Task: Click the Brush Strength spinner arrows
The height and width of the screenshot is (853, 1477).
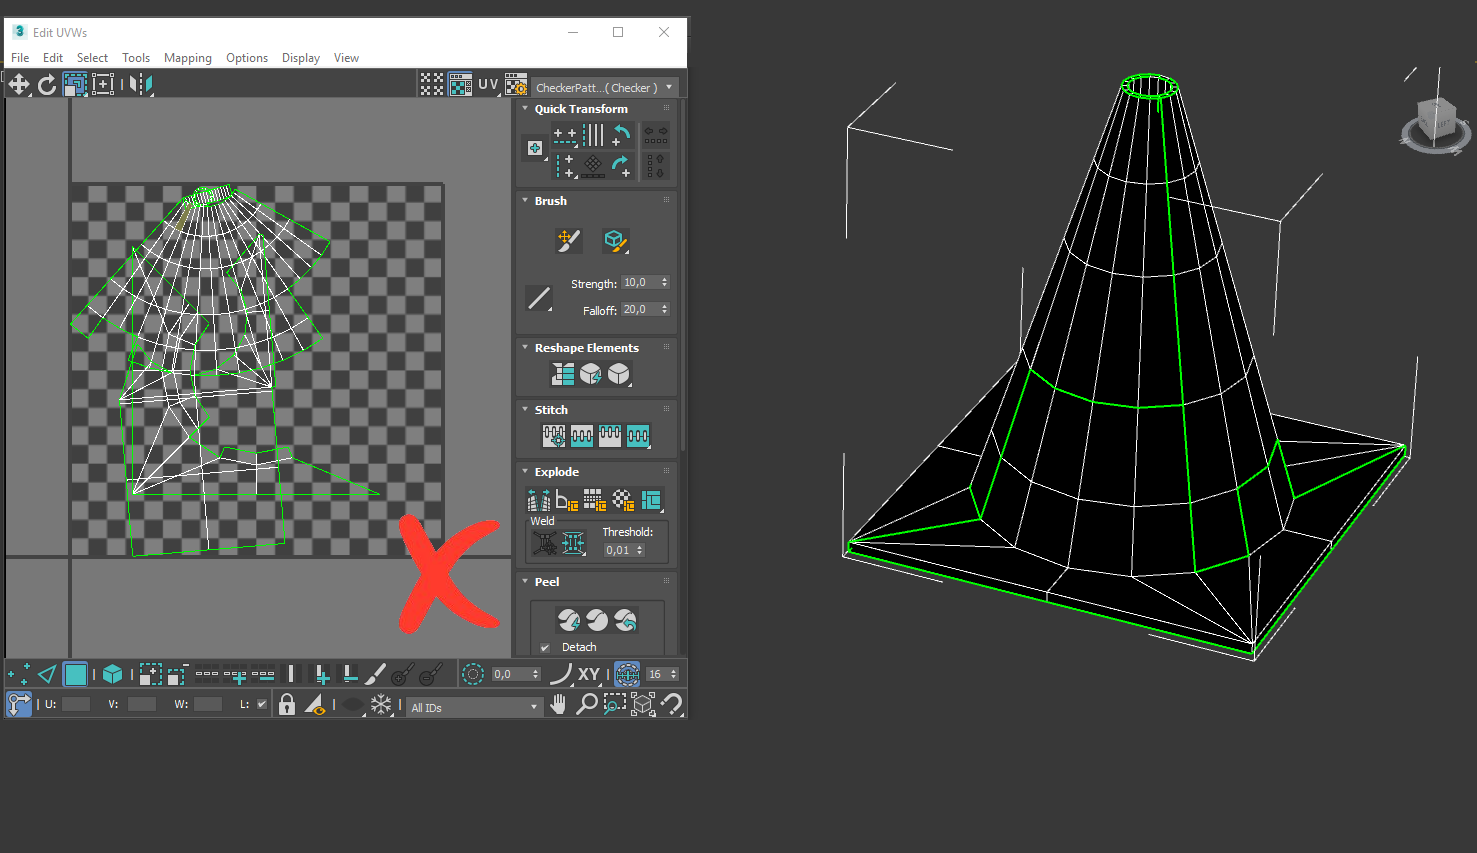Action: click(664, 283)
